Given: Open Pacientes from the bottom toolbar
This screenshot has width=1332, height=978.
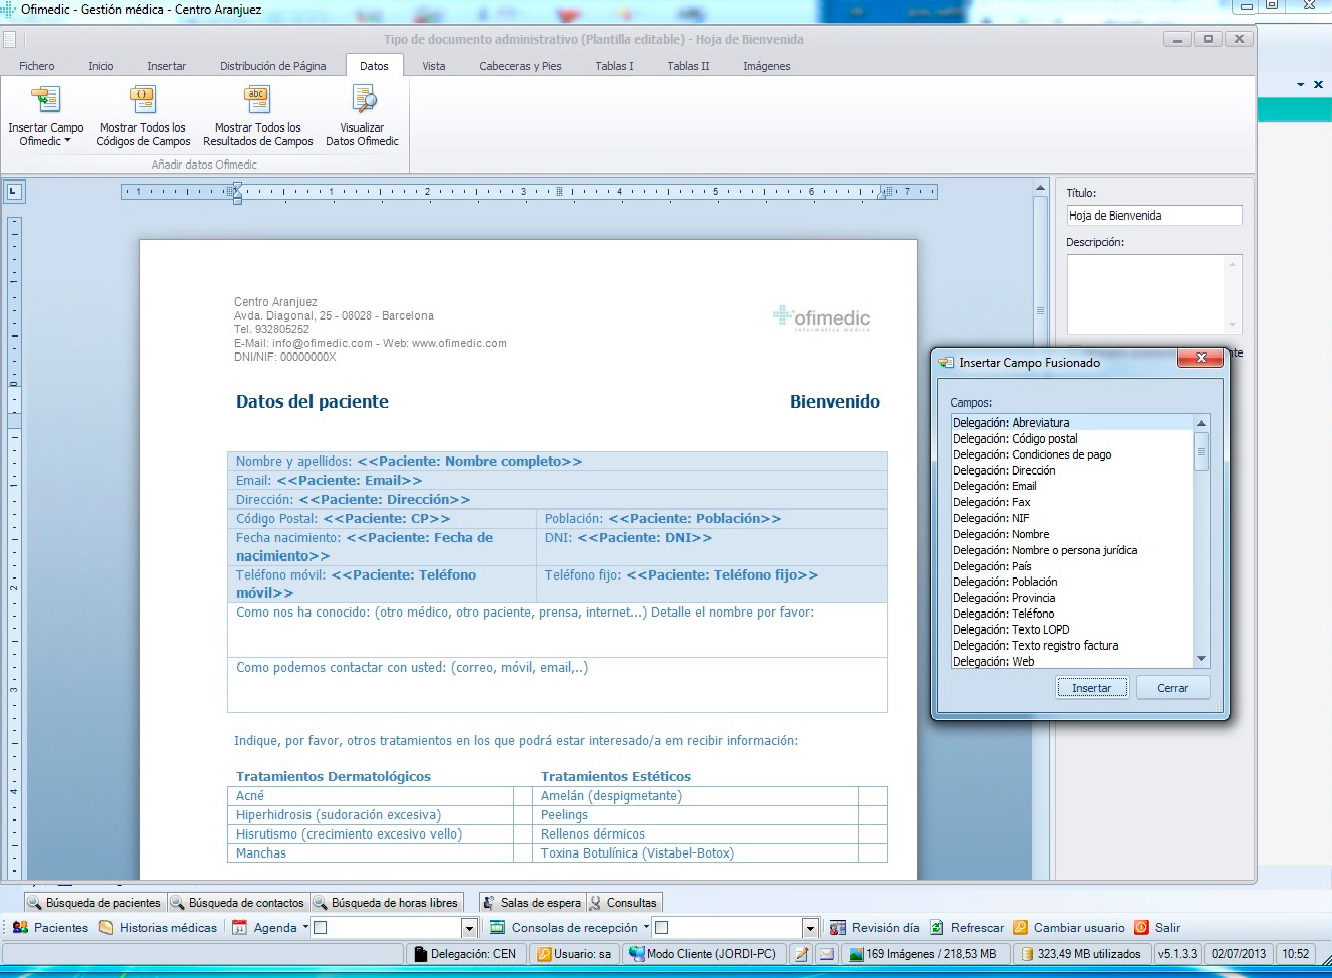Looking at the screenshot, I should 50,927.
